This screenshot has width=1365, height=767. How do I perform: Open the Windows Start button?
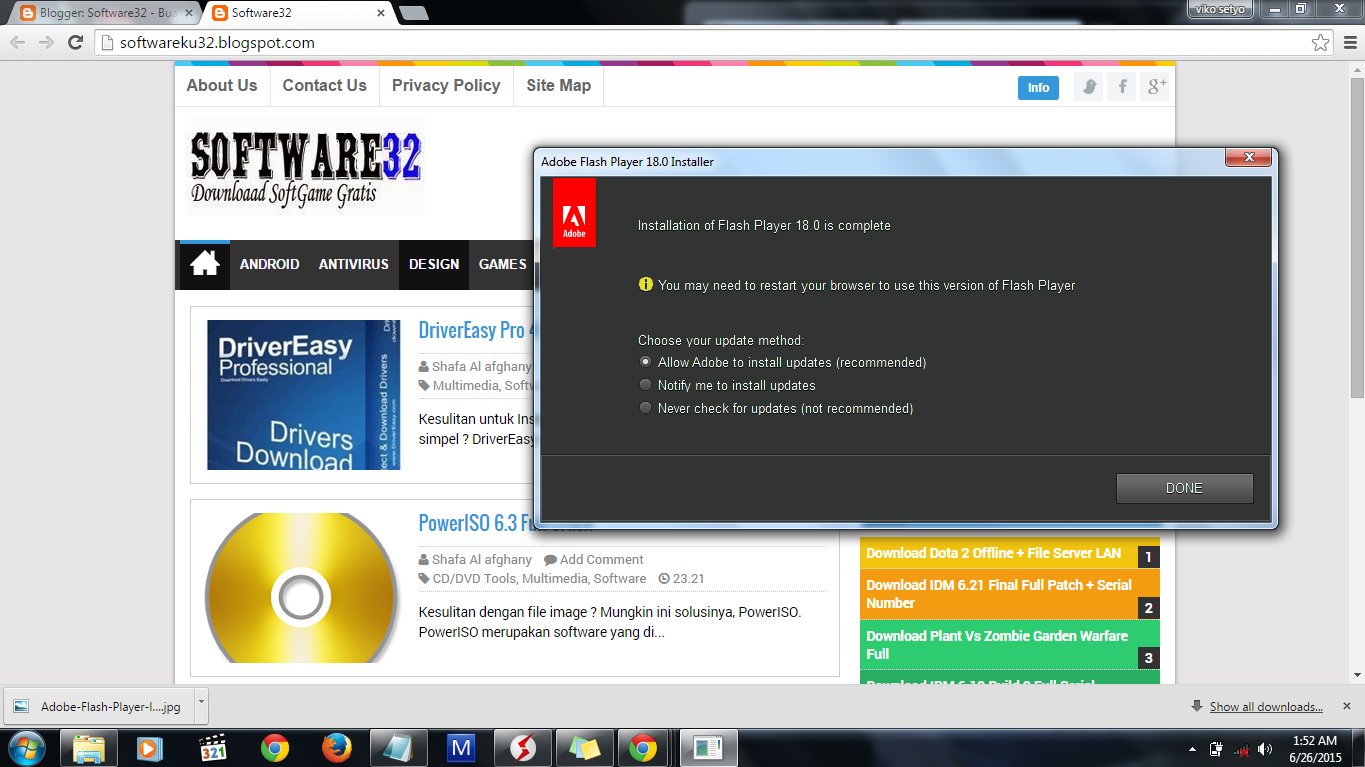click(x=26, y=748)
